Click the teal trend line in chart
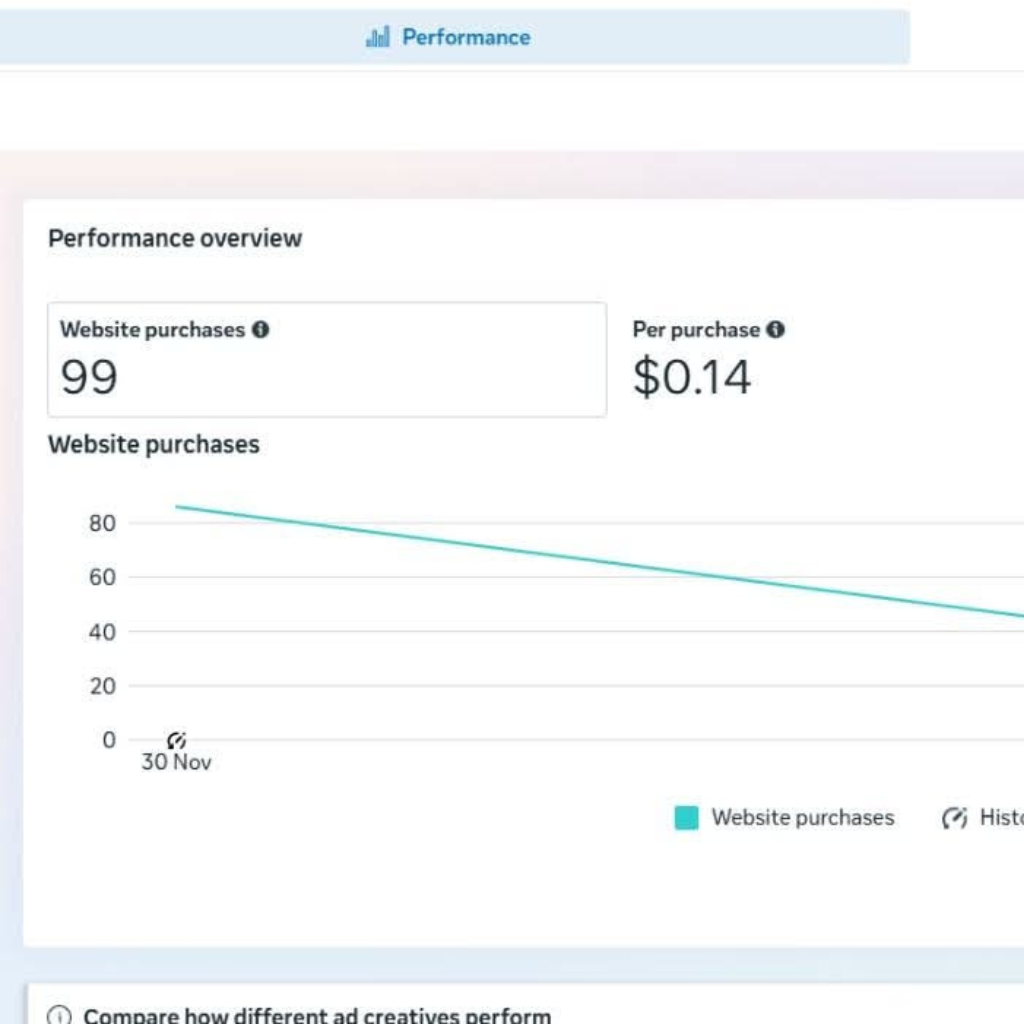1024x1024 pixels. [x=600, y=561]
